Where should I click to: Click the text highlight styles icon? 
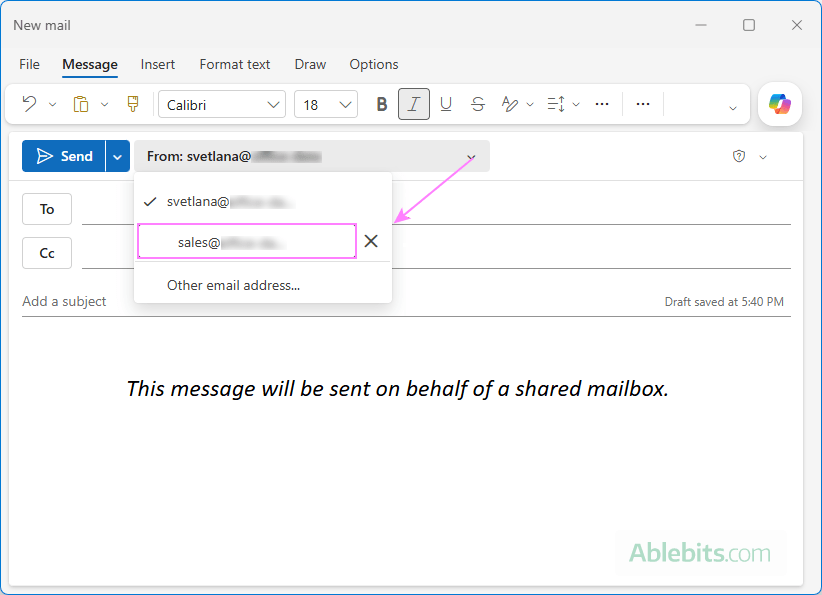tap(510, 104)
